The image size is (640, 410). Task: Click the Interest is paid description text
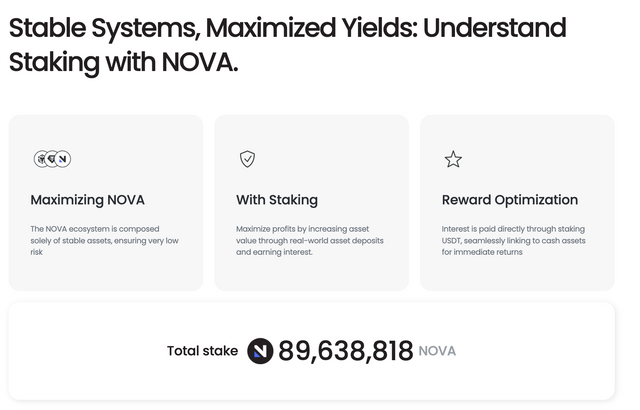click(513, 240)
